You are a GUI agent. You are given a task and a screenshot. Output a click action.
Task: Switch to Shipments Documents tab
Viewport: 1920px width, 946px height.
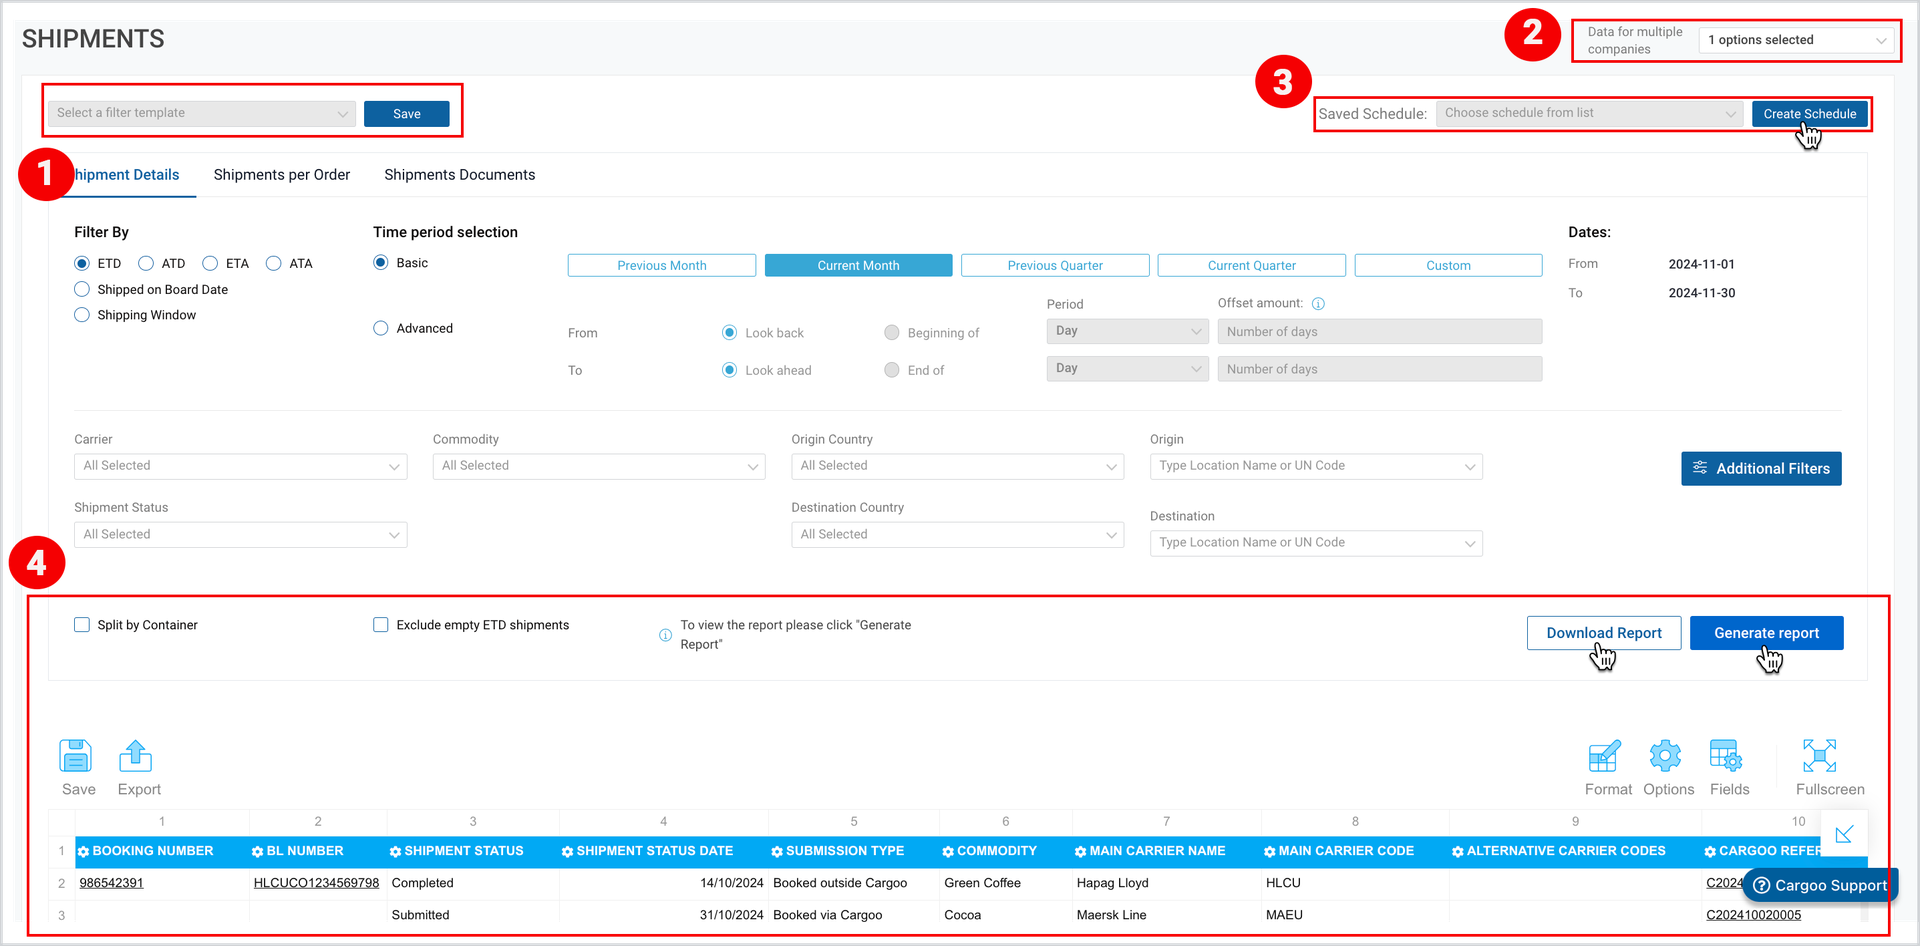click(460, 175)
